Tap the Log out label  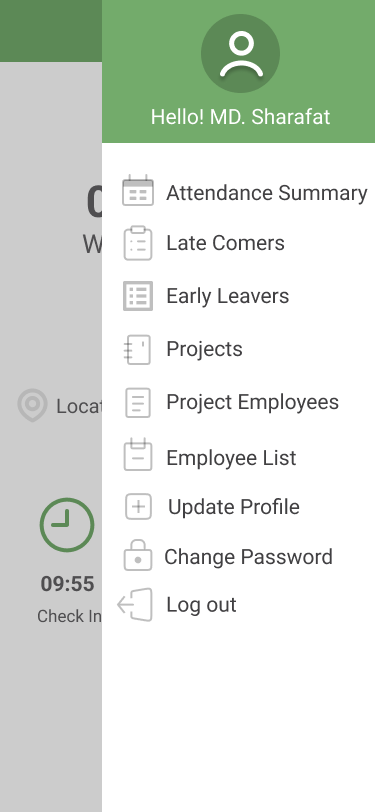(x=201, y=605)
